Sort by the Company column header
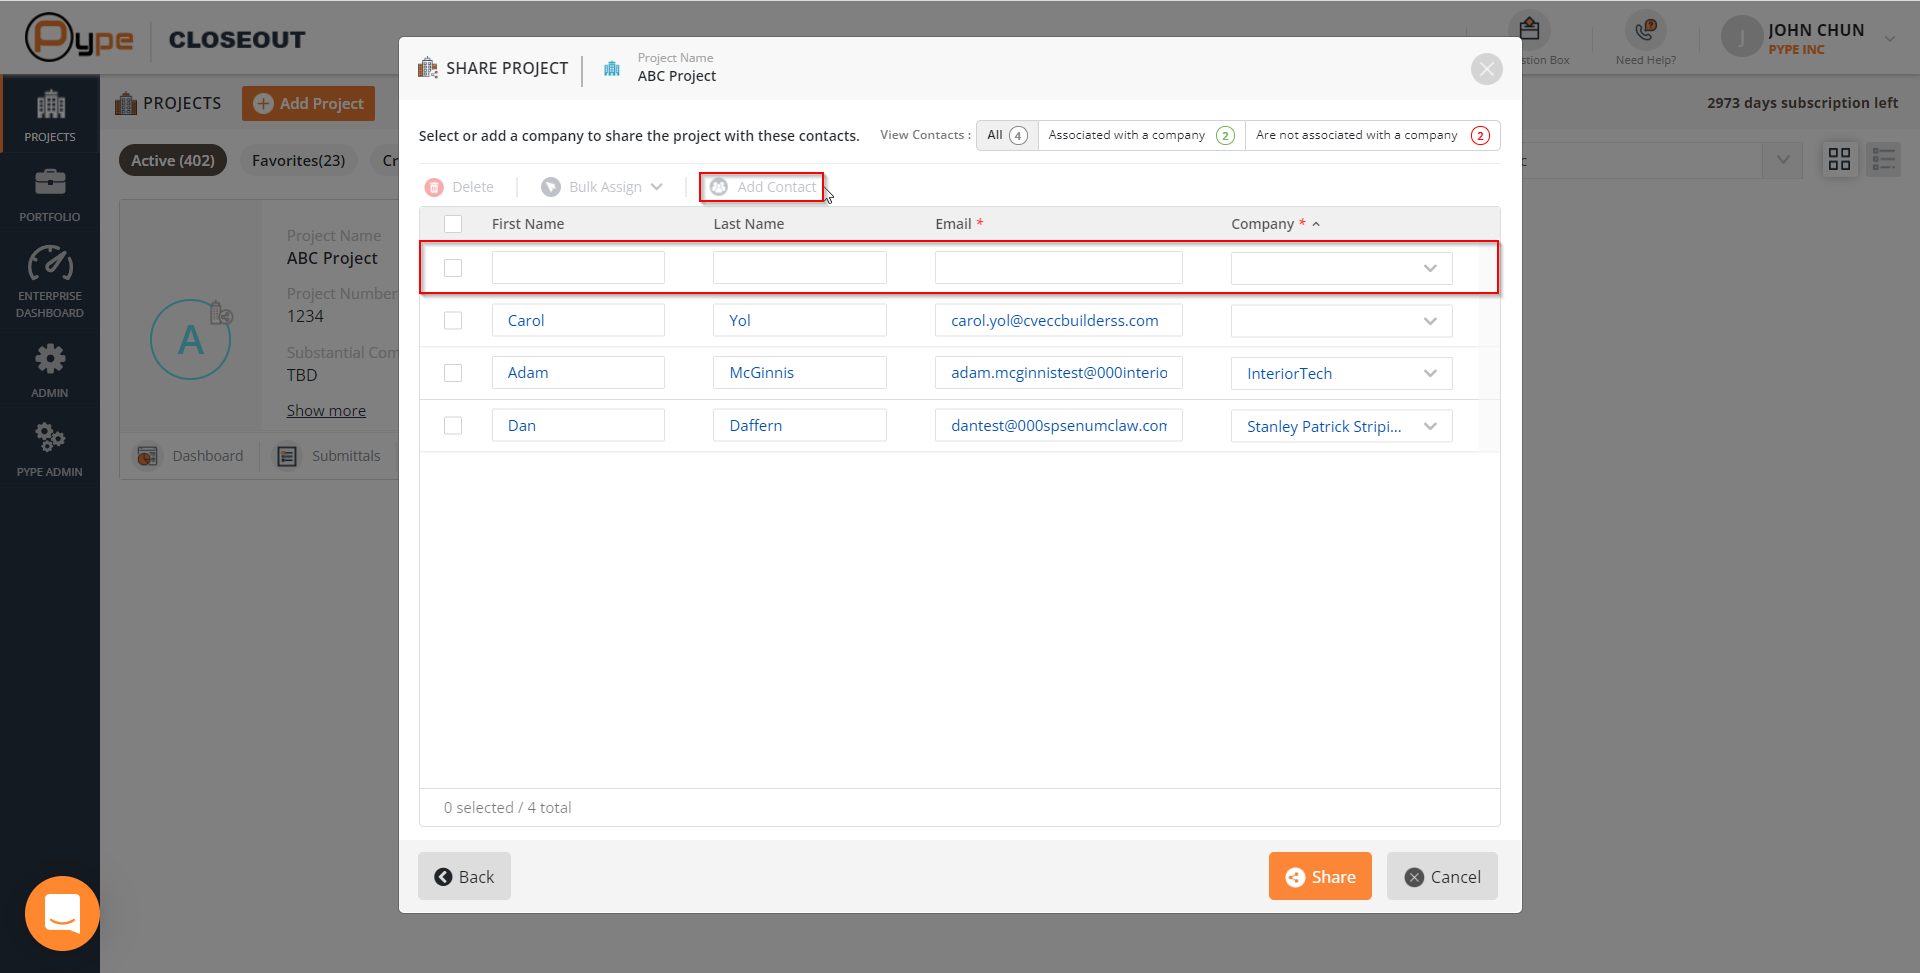1920x973 pixels. [1275, 224]
